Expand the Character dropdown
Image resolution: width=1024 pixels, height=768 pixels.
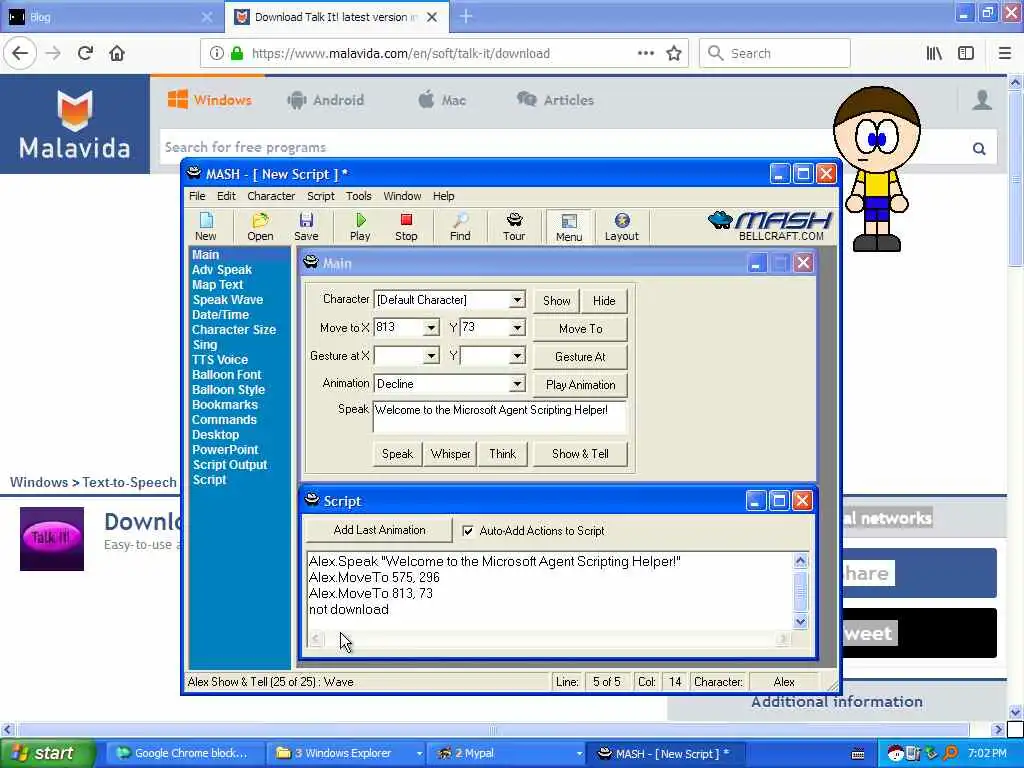pos(517,300)
